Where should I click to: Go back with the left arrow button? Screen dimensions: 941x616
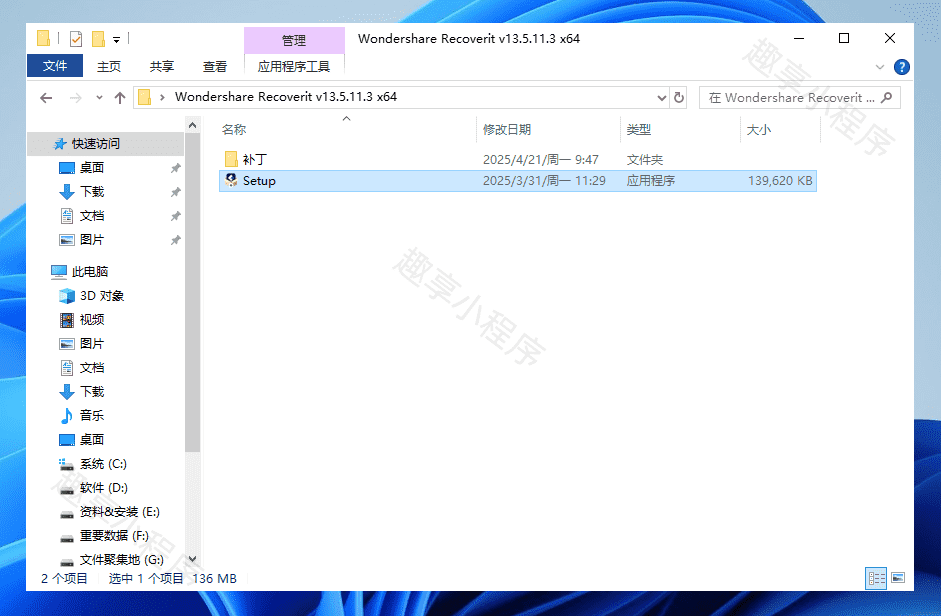point(46,98)
